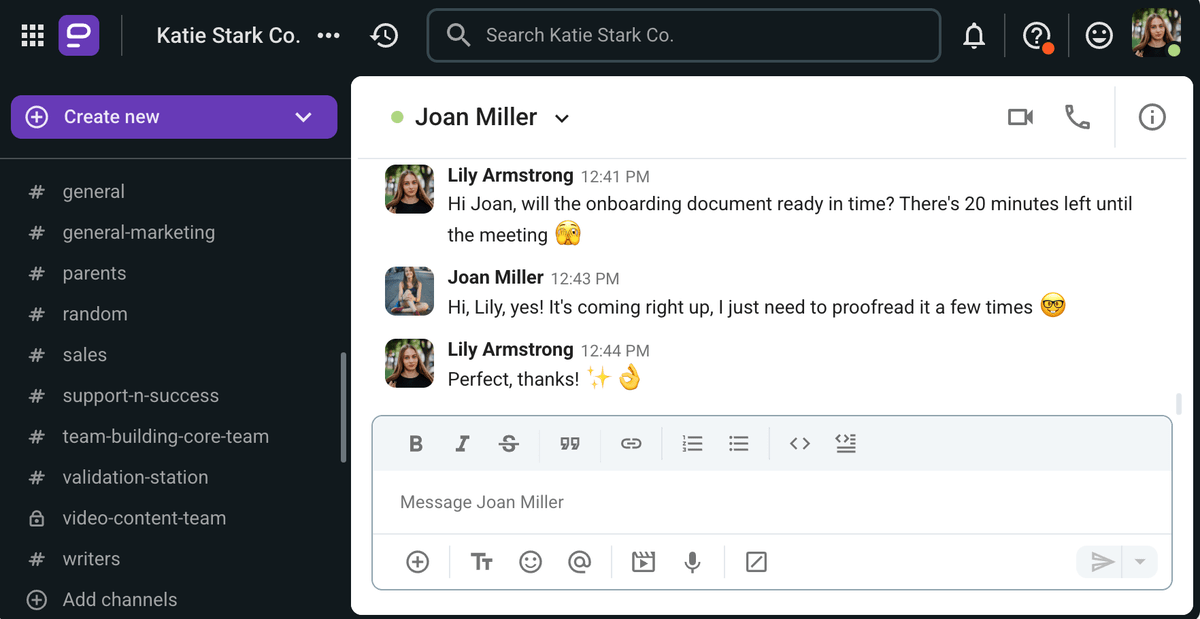Open conversation details info icon

pos(1152,117)
